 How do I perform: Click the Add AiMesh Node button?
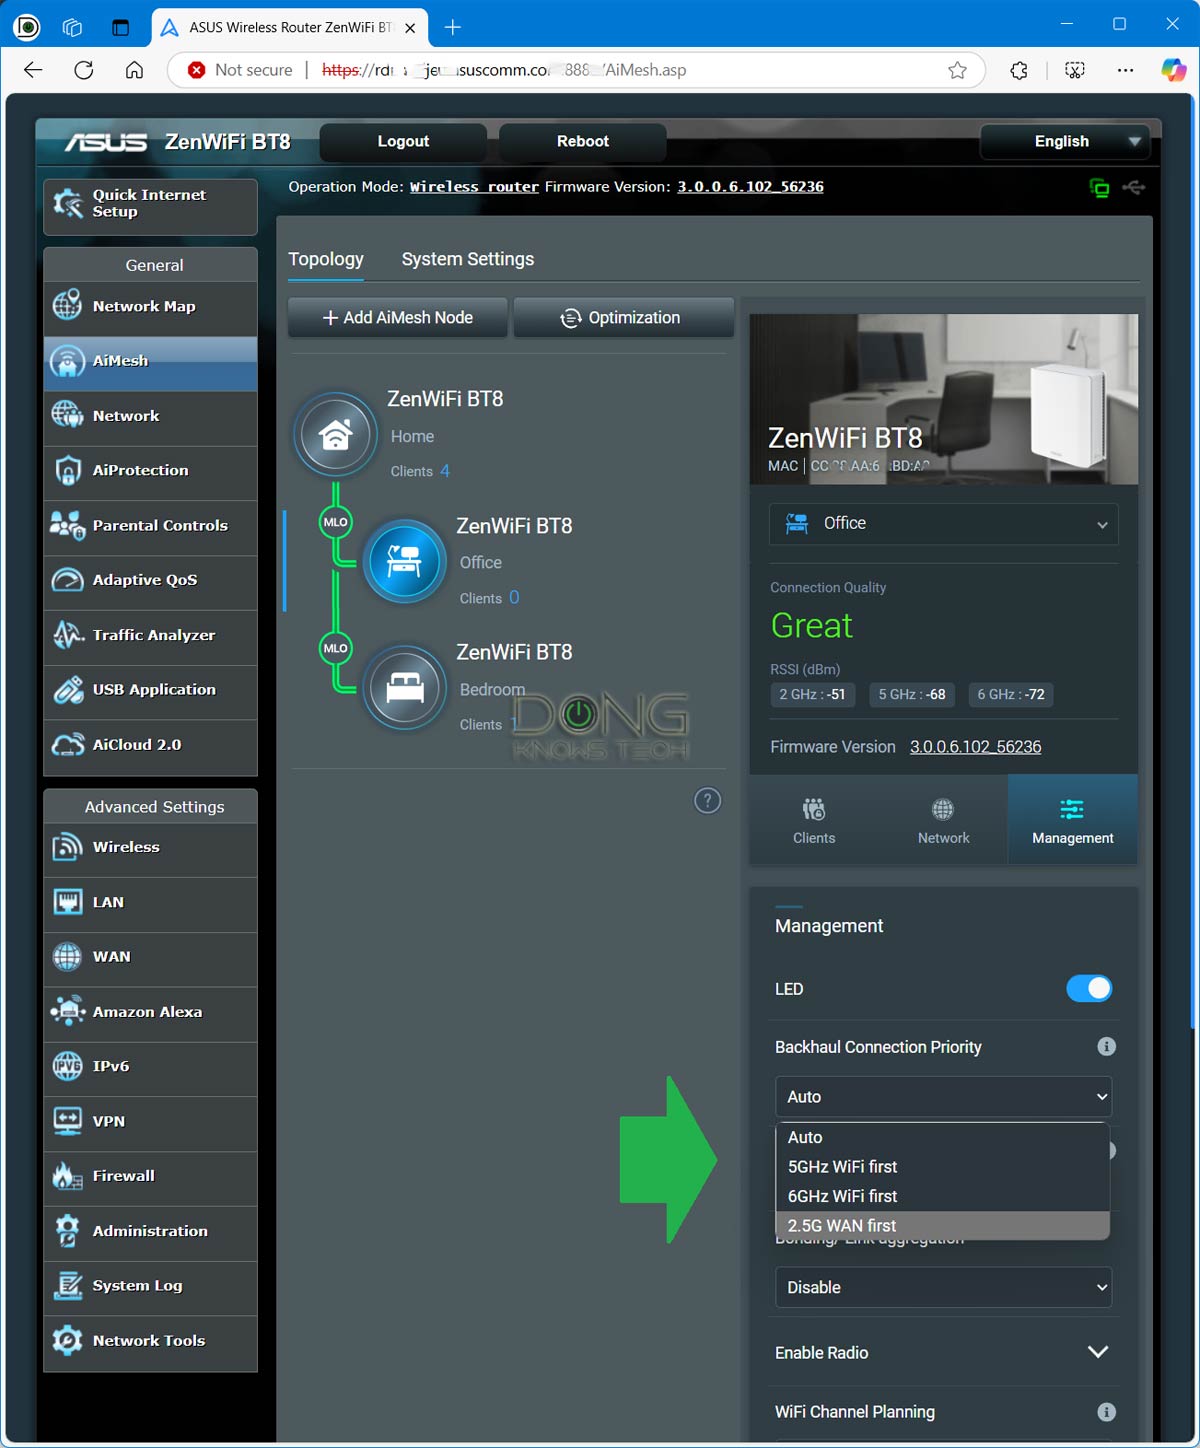(398, 318)
